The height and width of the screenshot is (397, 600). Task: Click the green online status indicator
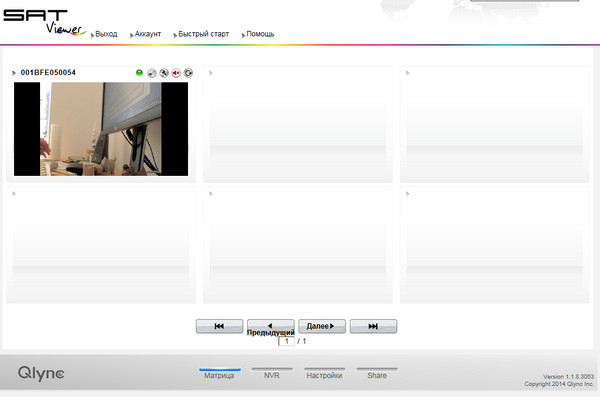click(x=139, y=73)
